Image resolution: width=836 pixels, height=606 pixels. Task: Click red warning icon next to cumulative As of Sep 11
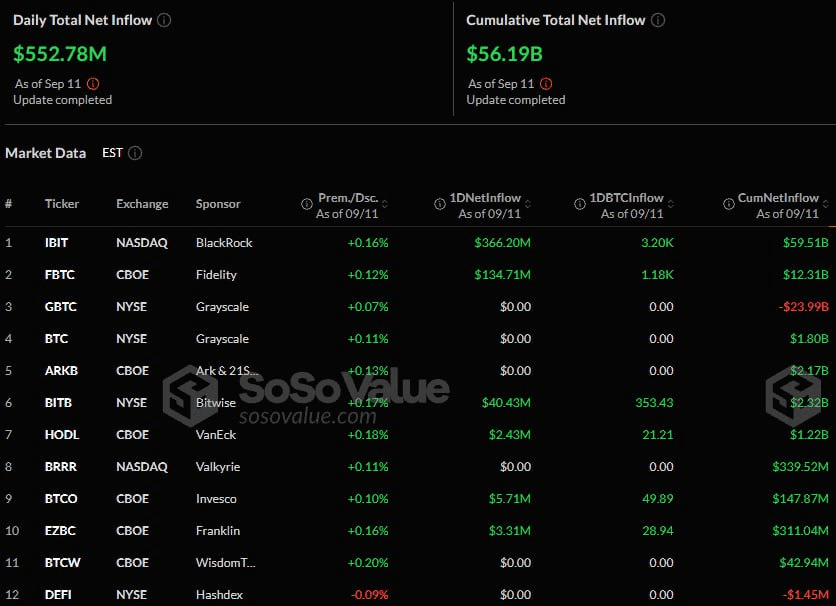(x=546, y=84)
